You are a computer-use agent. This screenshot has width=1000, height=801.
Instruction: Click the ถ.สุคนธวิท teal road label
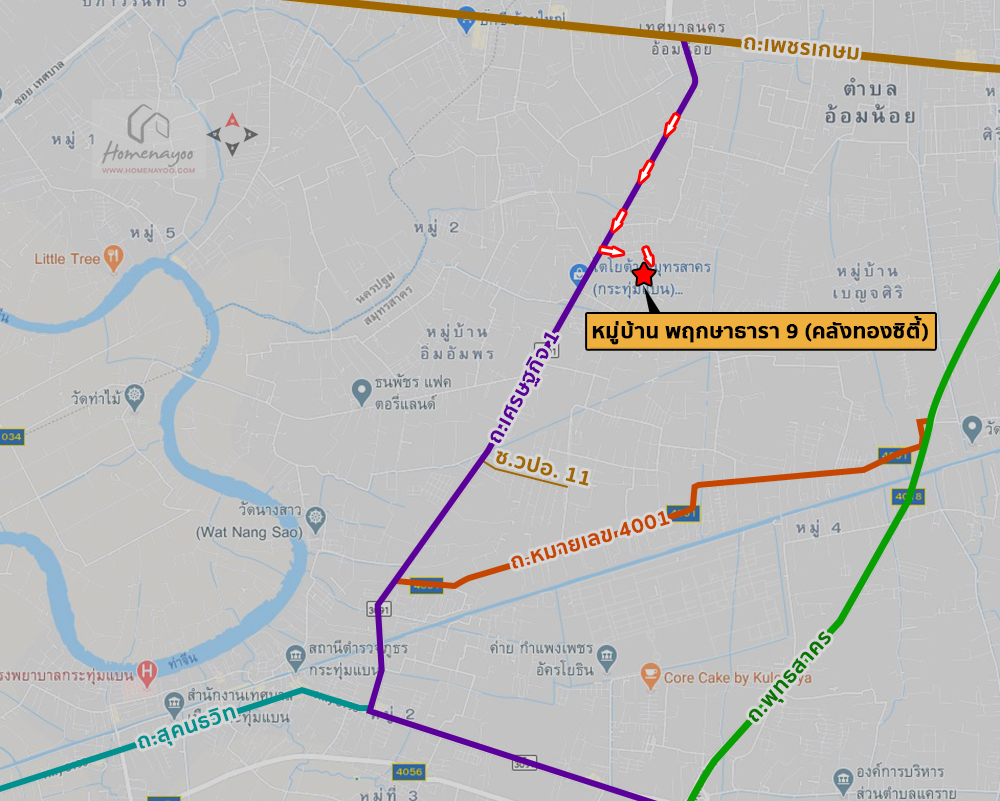(188, 728)
